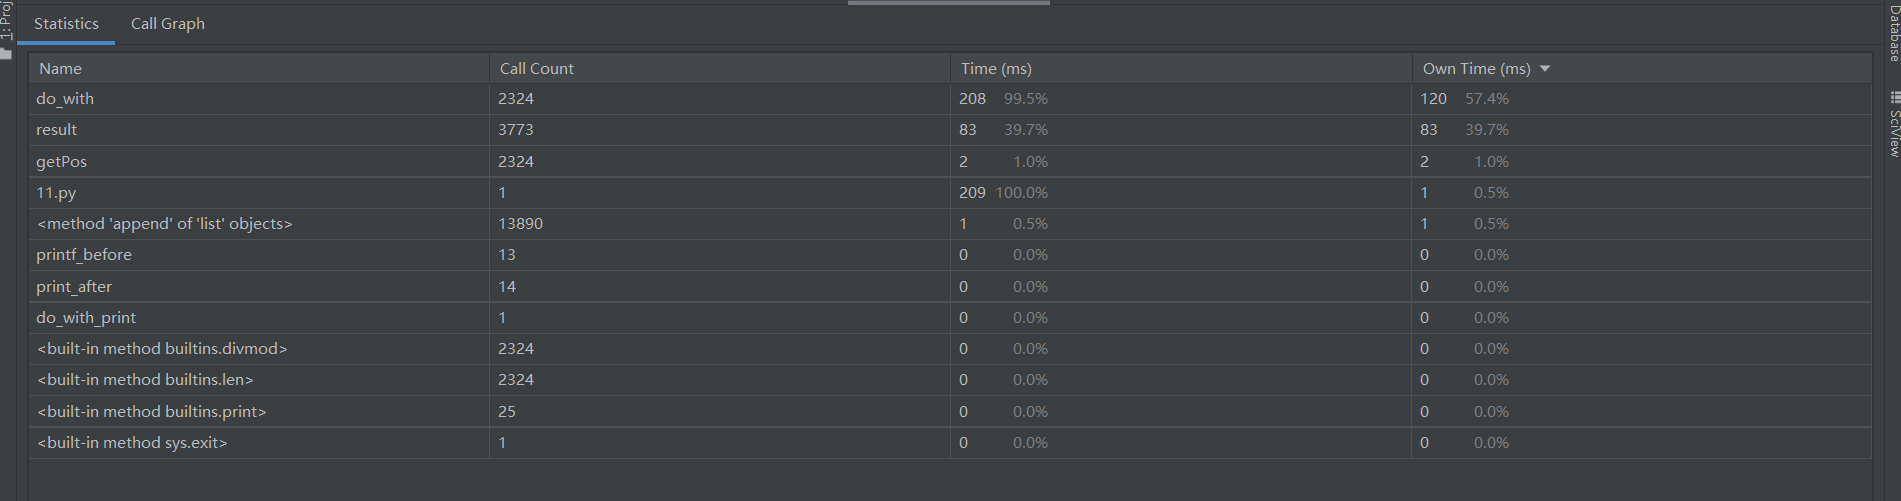Image resolution: width=1901 pixels, height=501 pixels.
Task: Click the getPos function name
Action: tap(62, 162)
